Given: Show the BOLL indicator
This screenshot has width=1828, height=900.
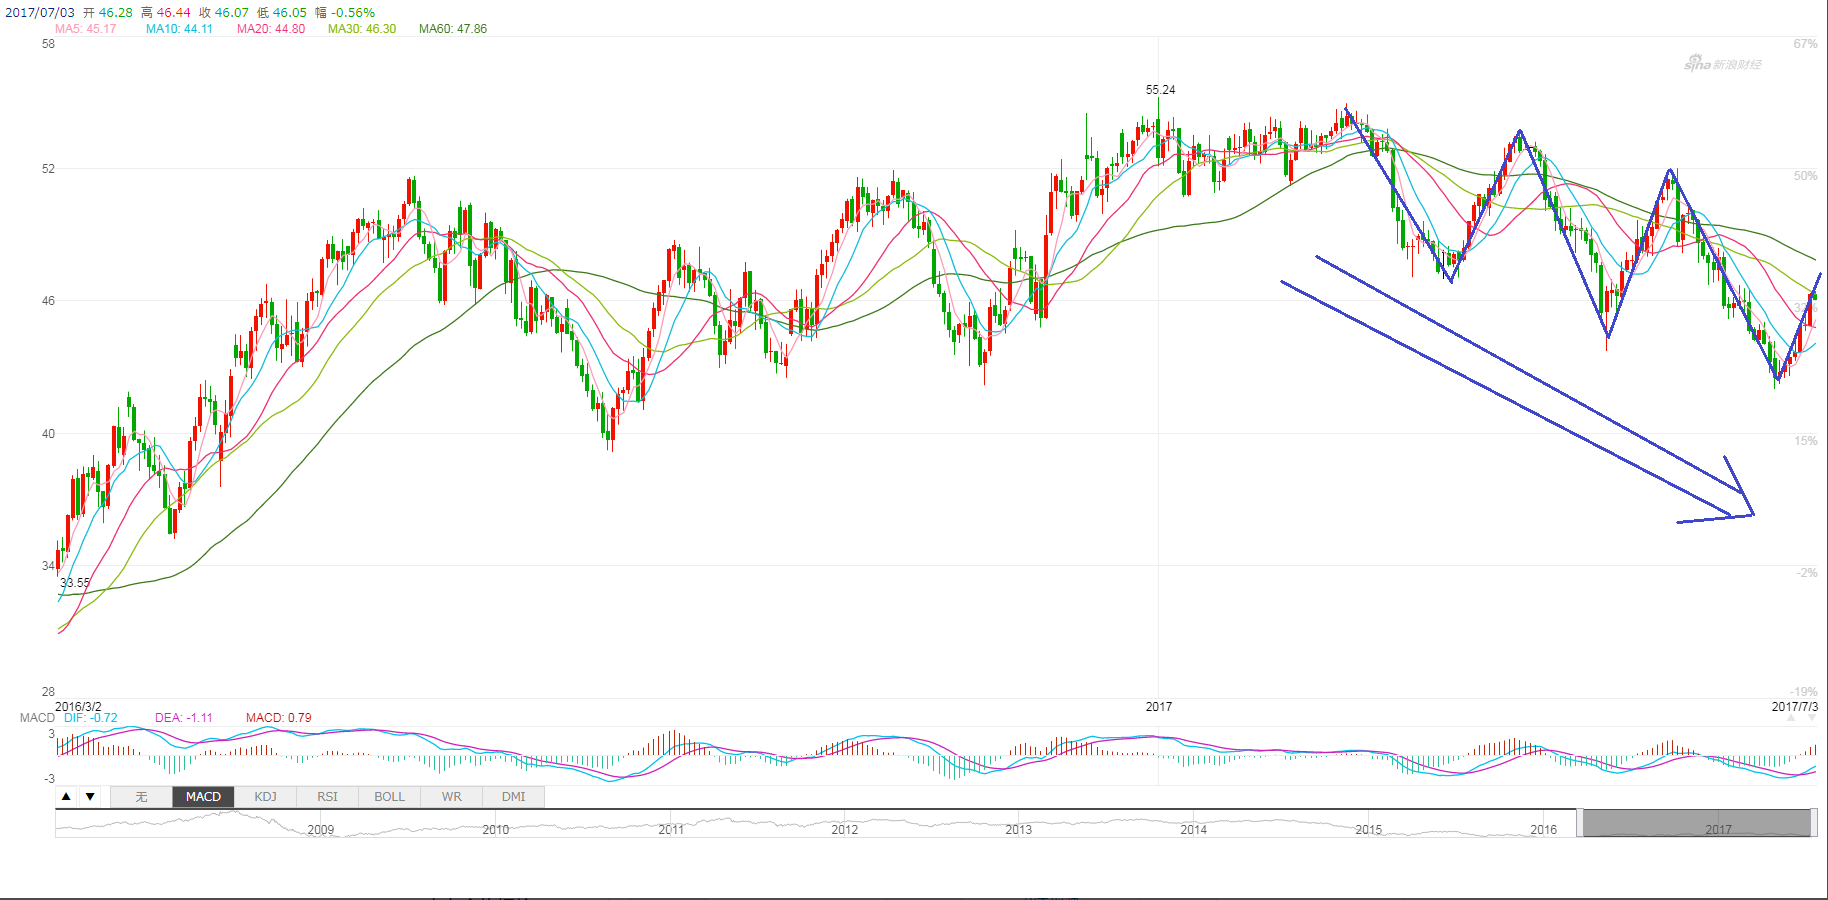Looking at the screenshot, I should pyautogui.click(x=389, y=797).
